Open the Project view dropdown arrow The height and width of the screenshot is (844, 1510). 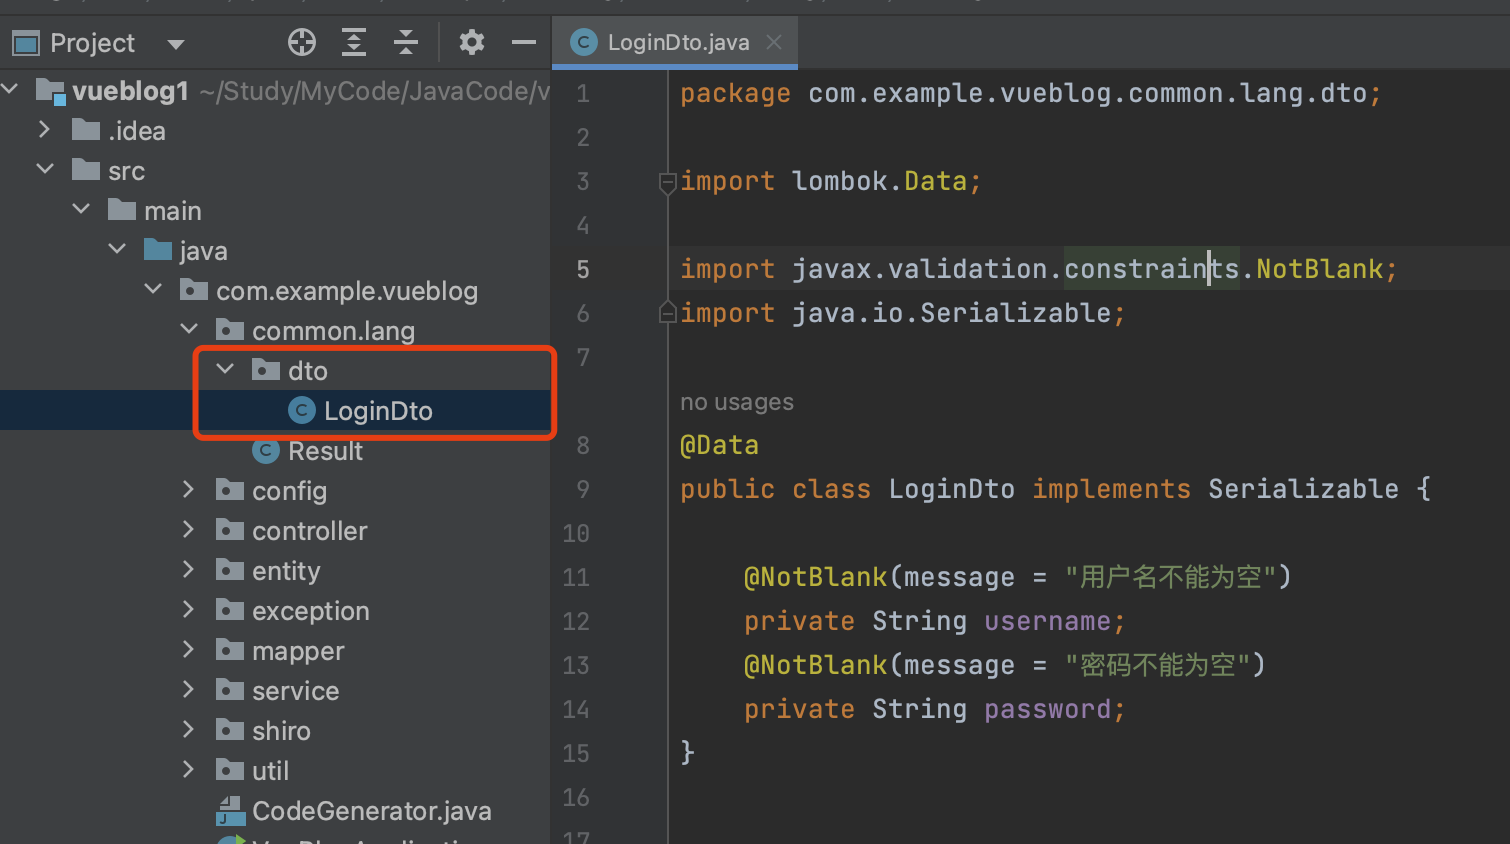(176, 44)
